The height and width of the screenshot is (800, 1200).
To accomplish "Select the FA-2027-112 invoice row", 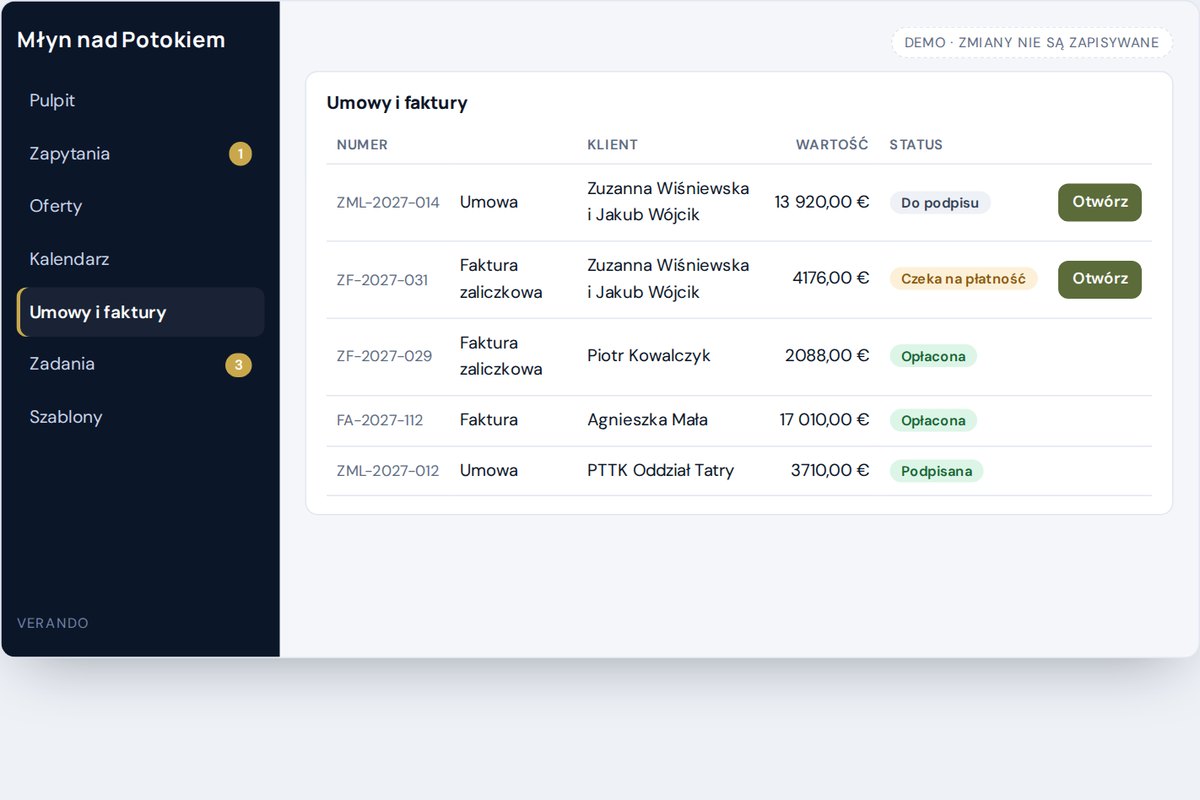I will 739,421.
